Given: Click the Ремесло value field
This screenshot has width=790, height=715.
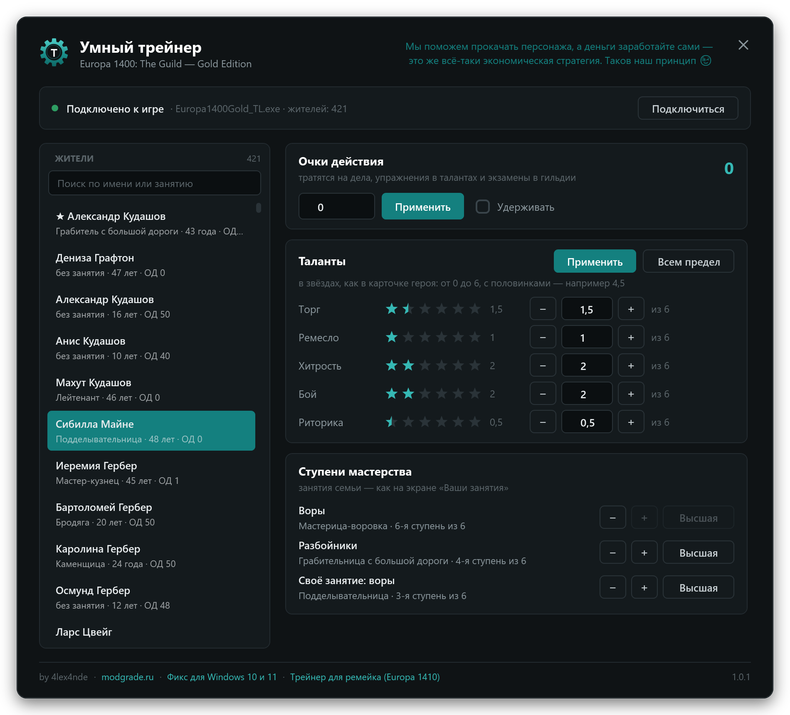Looking at the screenshot, I should pos(587,337).
